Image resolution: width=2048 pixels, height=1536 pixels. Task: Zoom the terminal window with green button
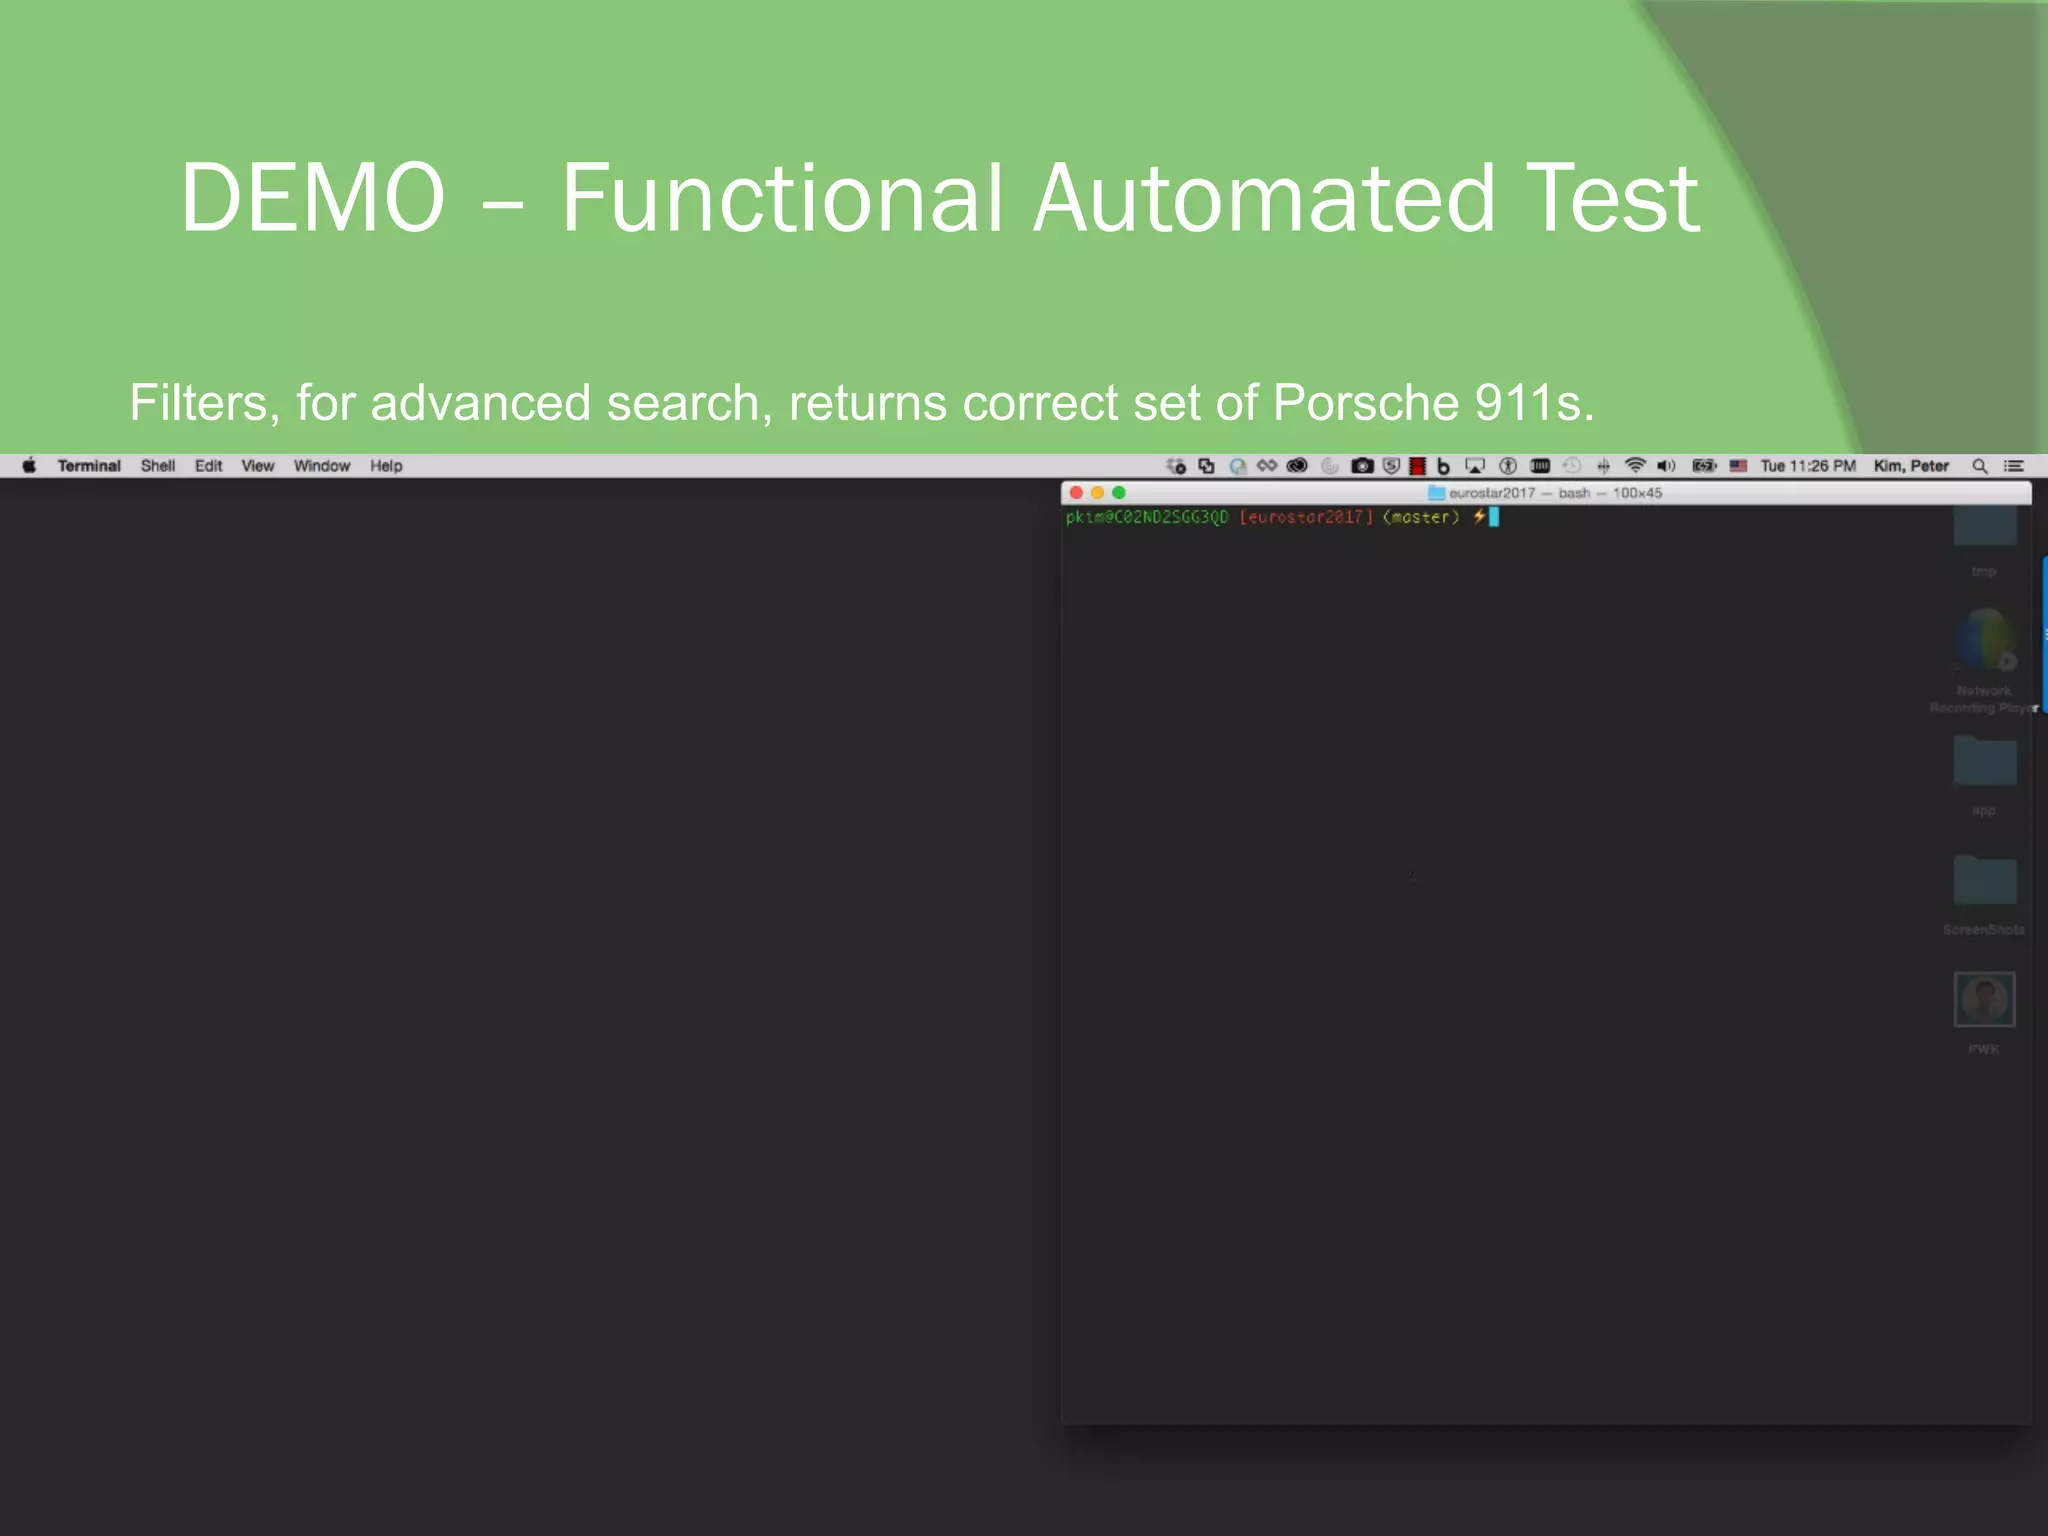[x=1119, y=493]
